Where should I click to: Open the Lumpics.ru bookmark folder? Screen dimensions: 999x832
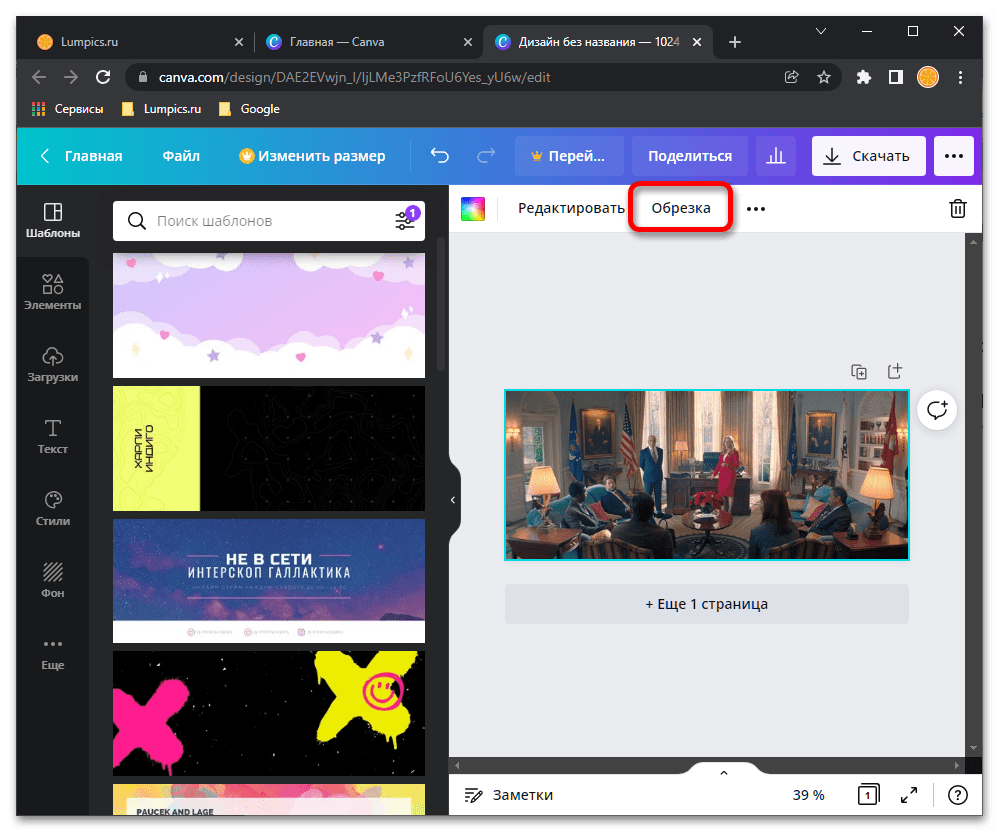pyautogui.click(x=162, y=109)
